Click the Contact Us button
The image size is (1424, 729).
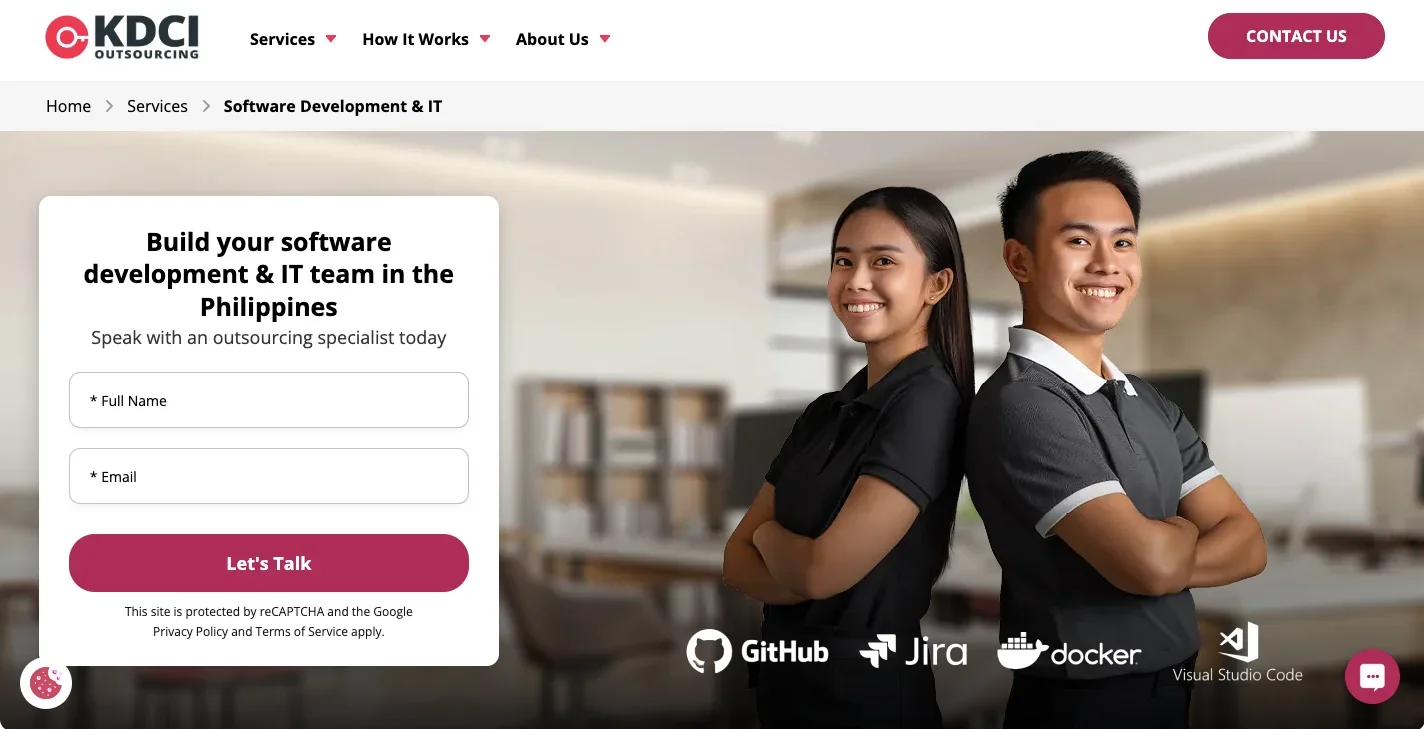click(x=1296, y=36)
